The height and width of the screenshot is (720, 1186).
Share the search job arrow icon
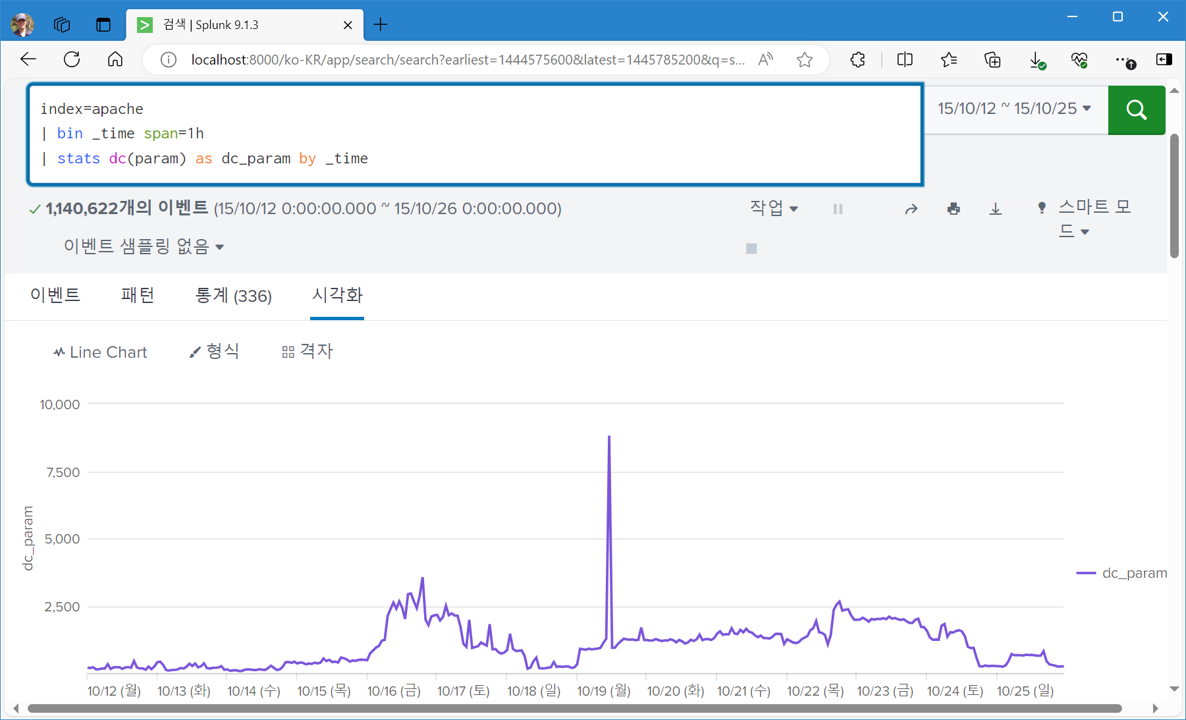[911, 209]
